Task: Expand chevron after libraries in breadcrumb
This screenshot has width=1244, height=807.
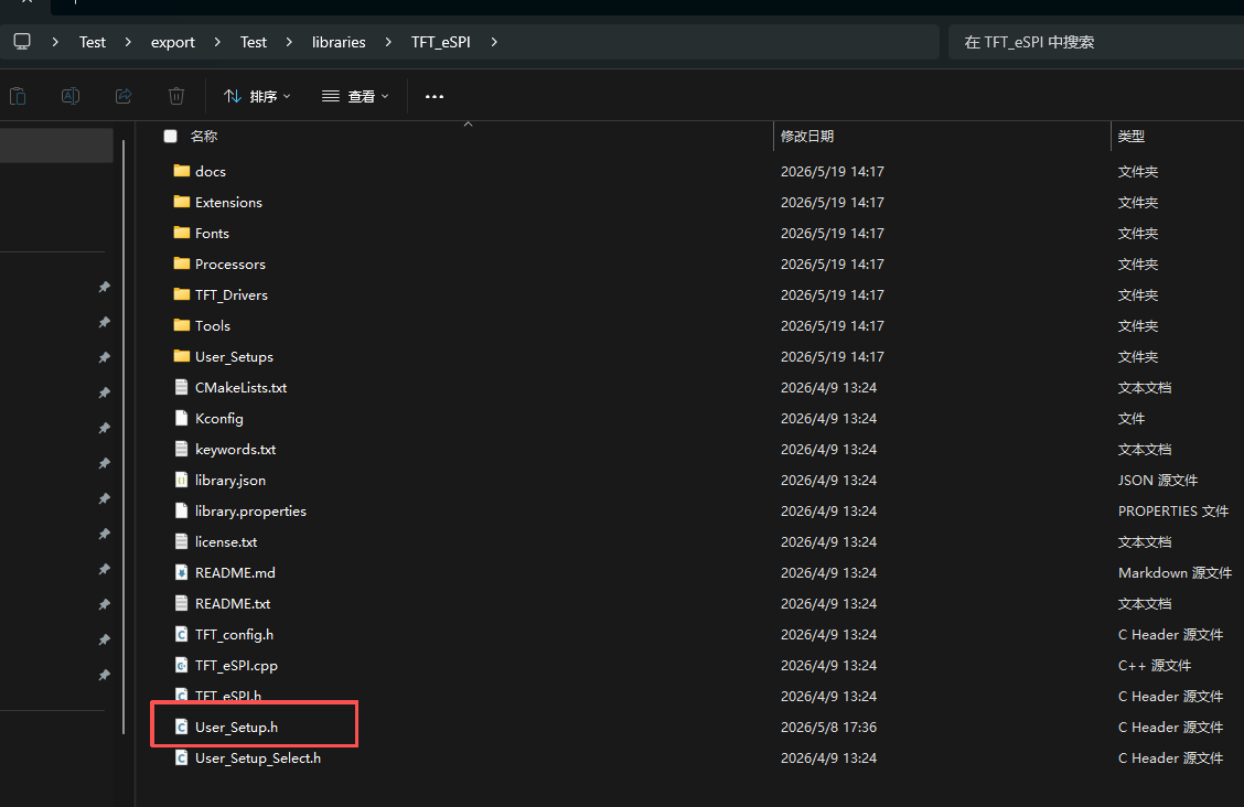Action: tap(388, 42)
